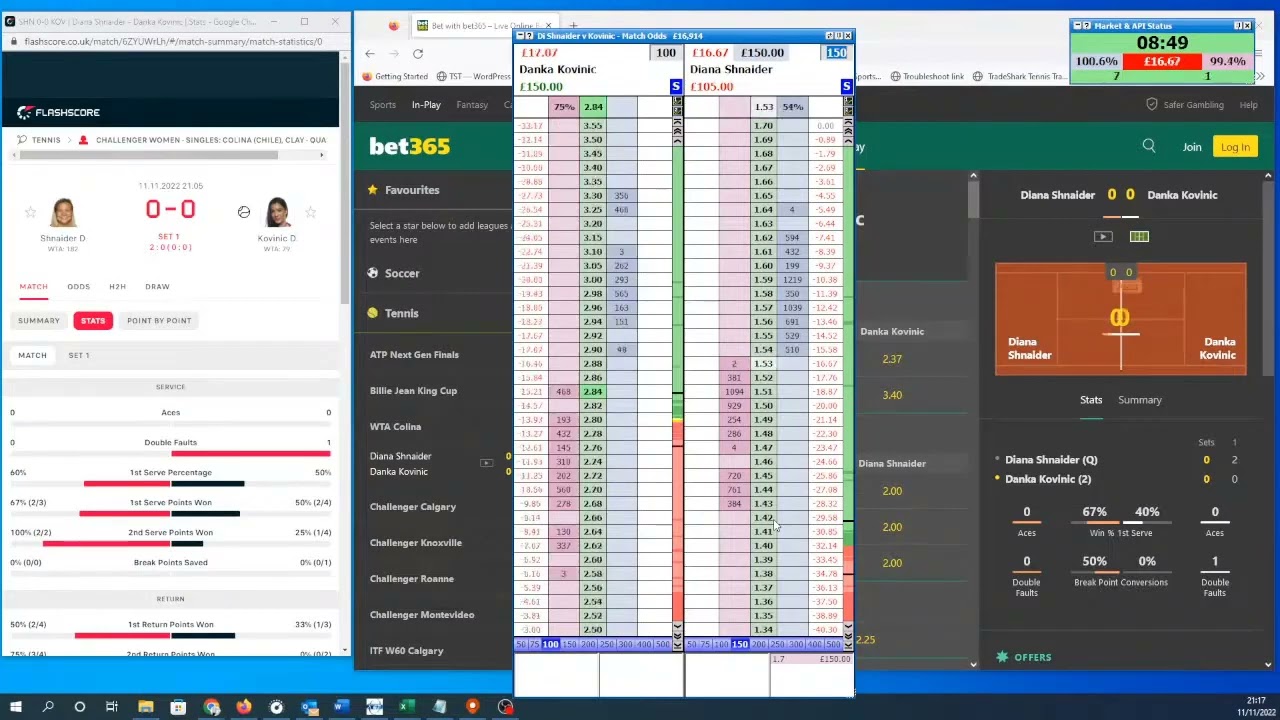Open POINT BY POINT tab on Flashscore
The image size is (1280, 720).
point(159,321)
